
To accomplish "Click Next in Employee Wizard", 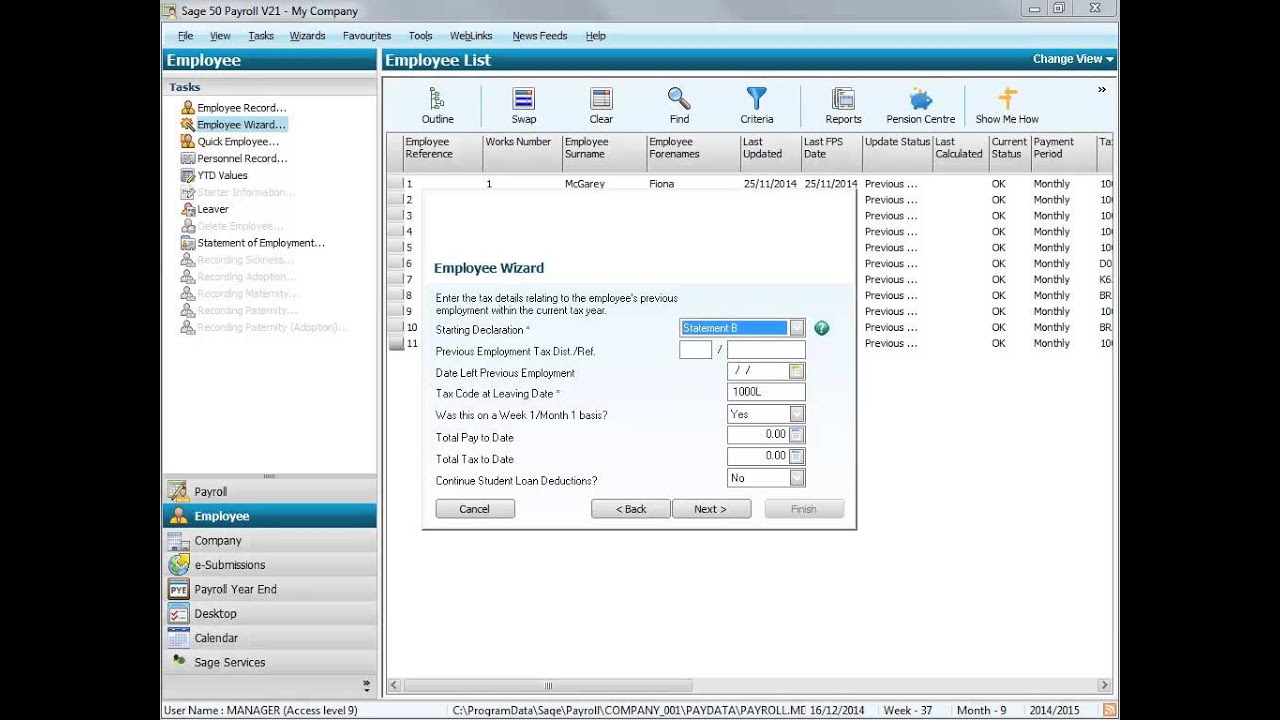I will 710,509.
